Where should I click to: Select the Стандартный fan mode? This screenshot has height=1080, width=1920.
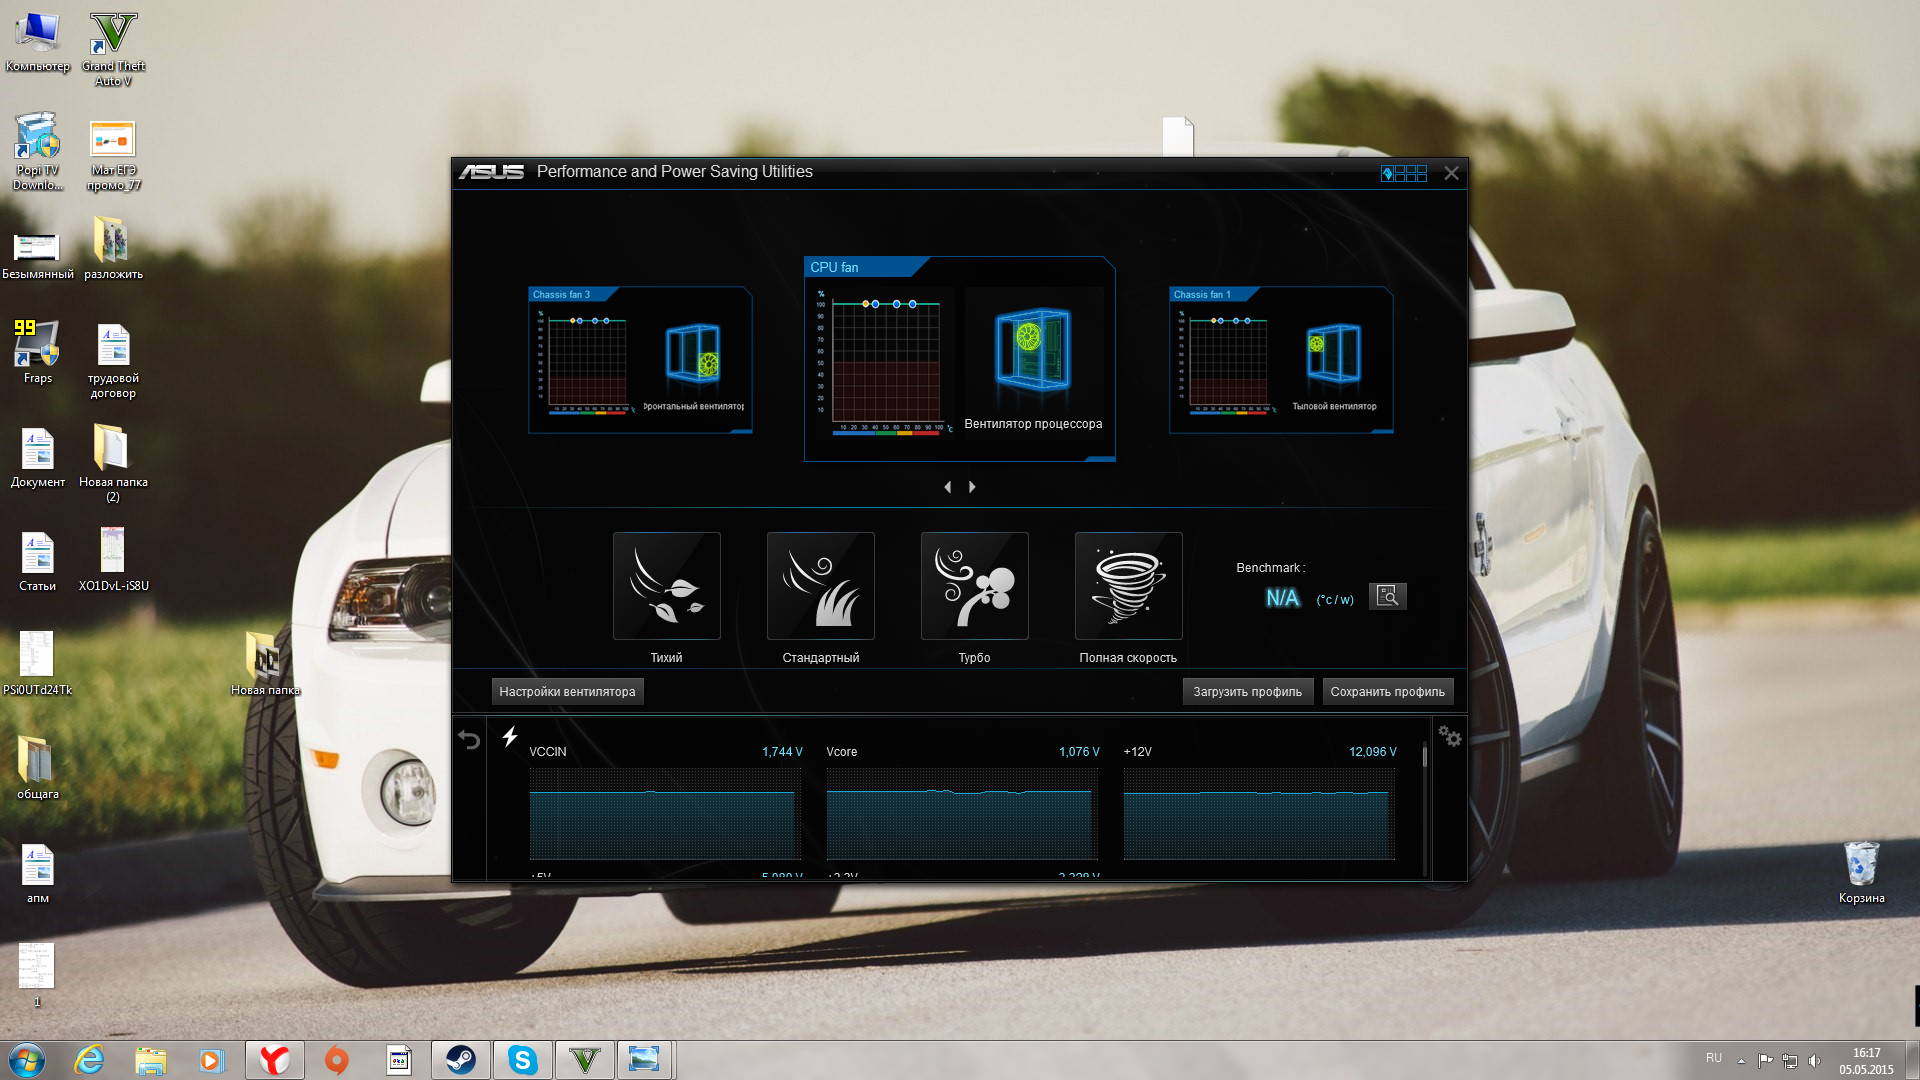click(820, 586)
